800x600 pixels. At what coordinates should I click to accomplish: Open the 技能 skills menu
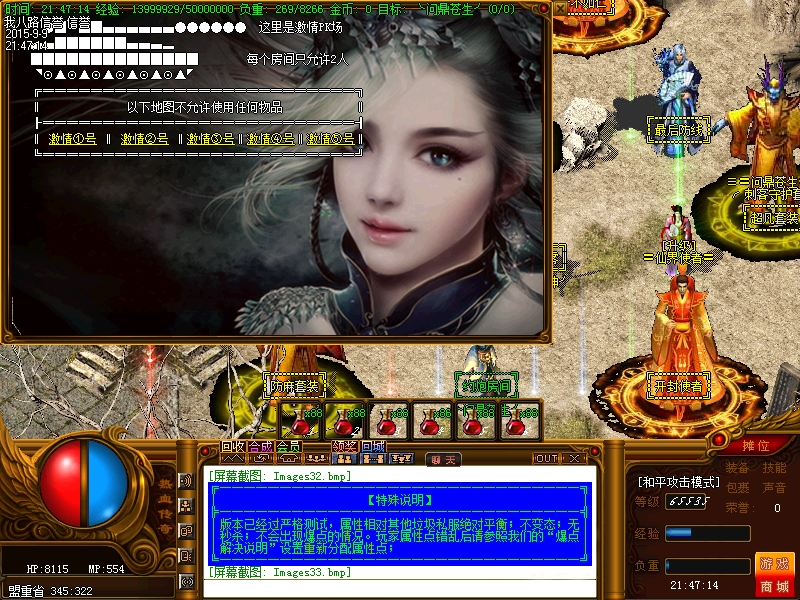coord(774,468)
